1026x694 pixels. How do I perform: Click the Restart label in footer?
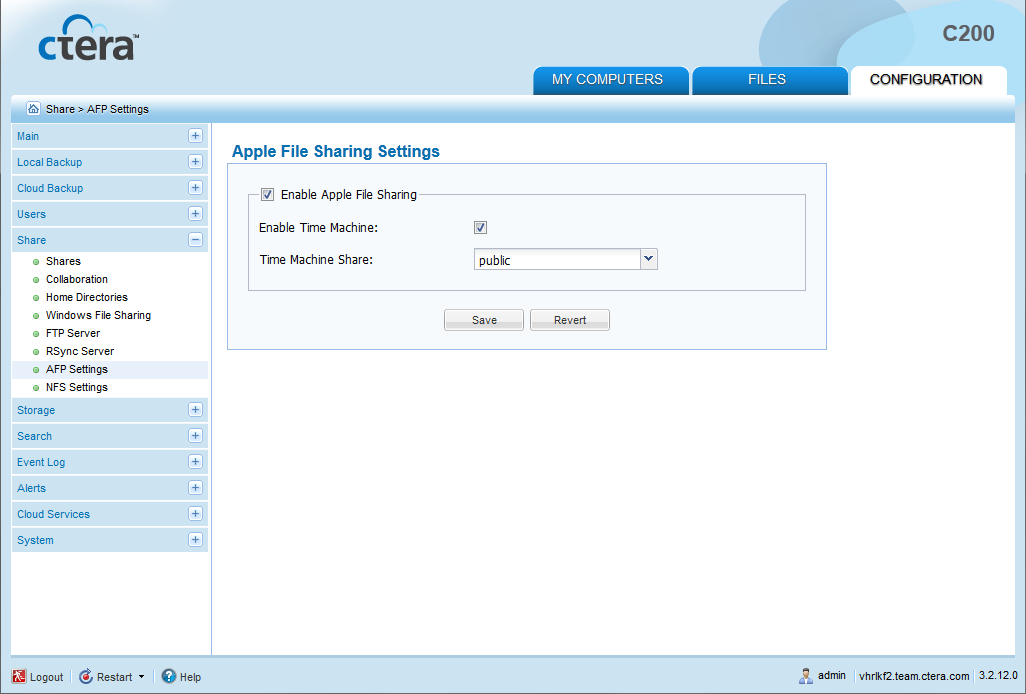(115, 677)
